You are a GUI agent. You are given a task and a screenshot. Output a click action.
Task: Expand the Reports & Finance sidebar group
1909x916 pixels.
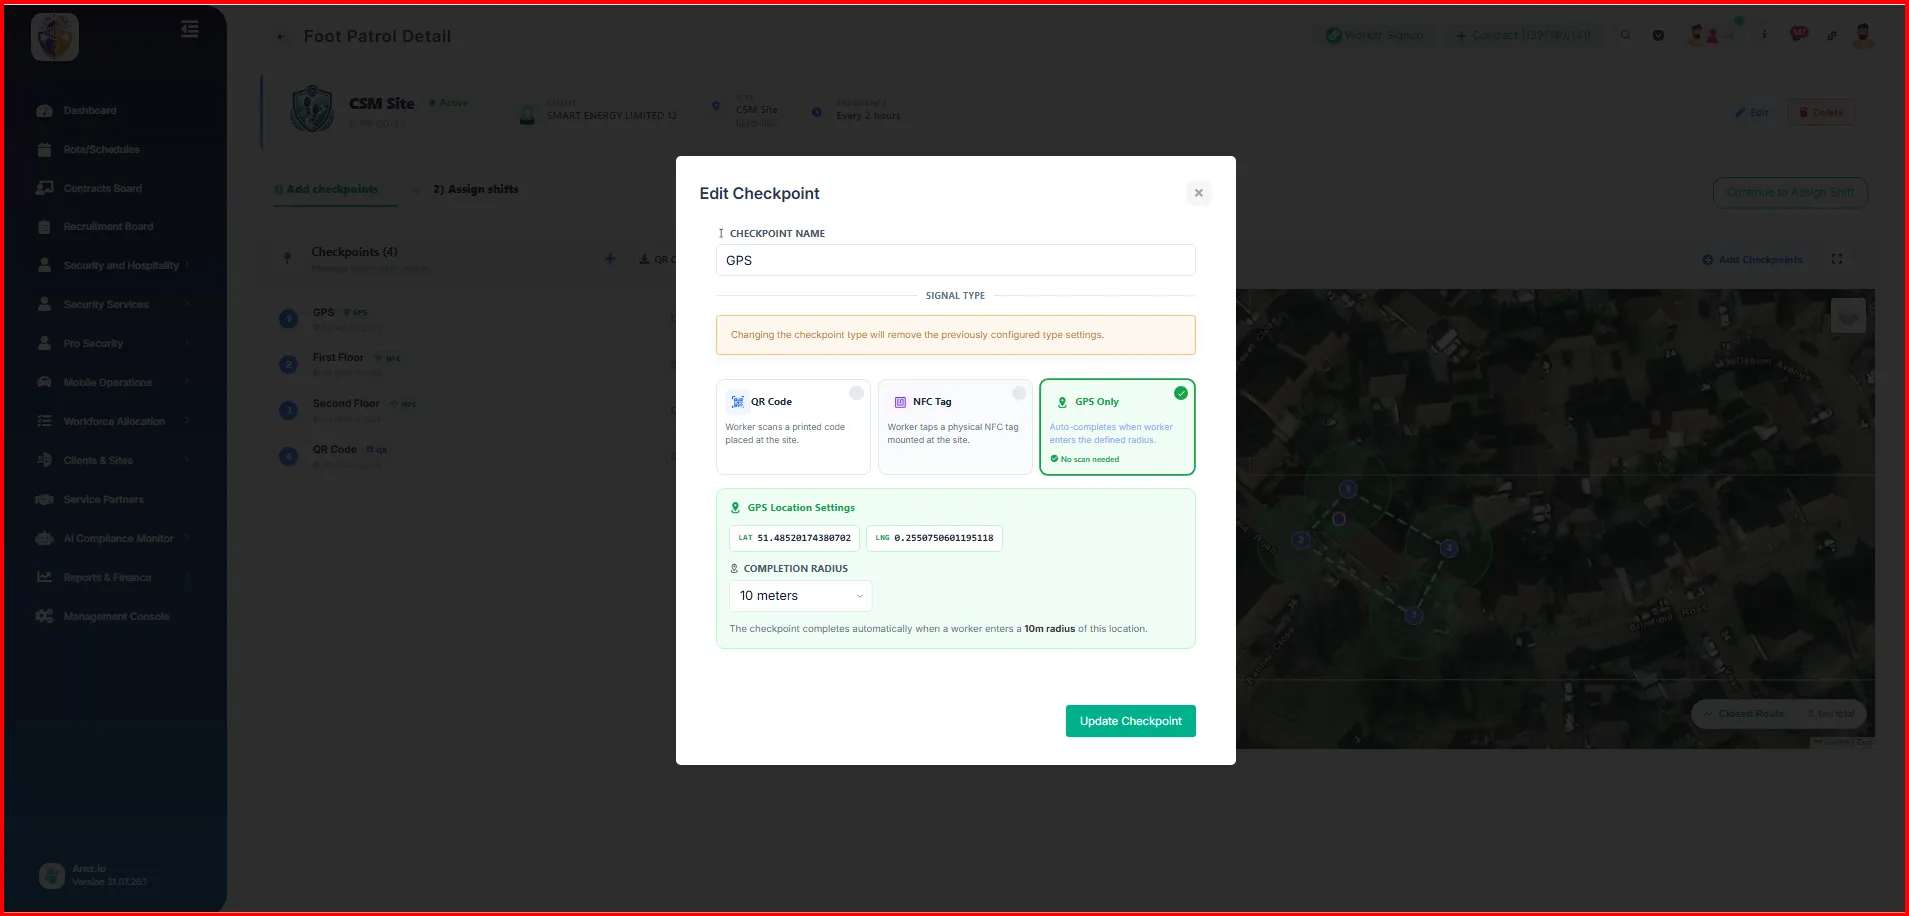click(113, 578)
